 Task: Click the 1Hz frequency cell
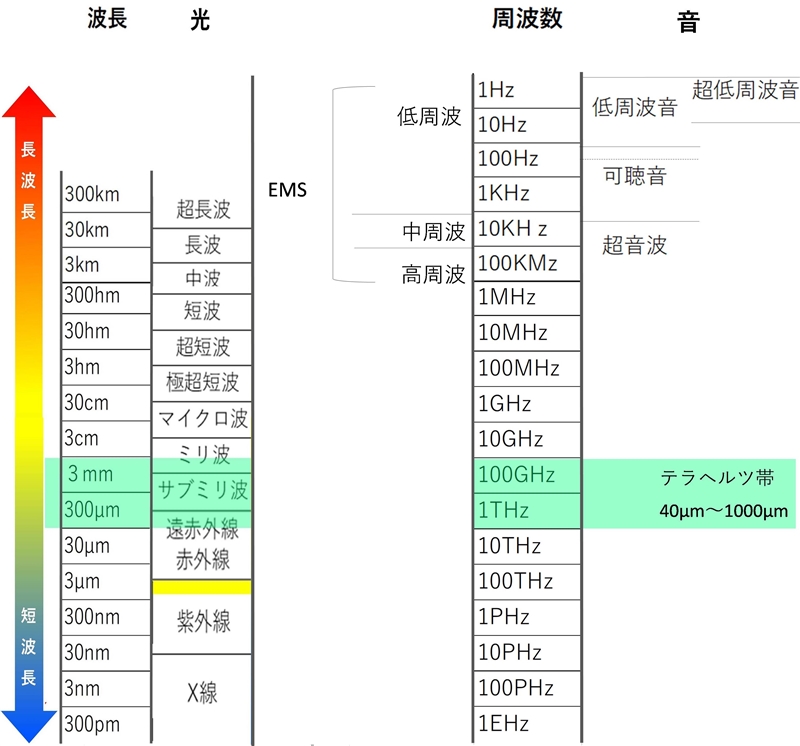[526, 90]
